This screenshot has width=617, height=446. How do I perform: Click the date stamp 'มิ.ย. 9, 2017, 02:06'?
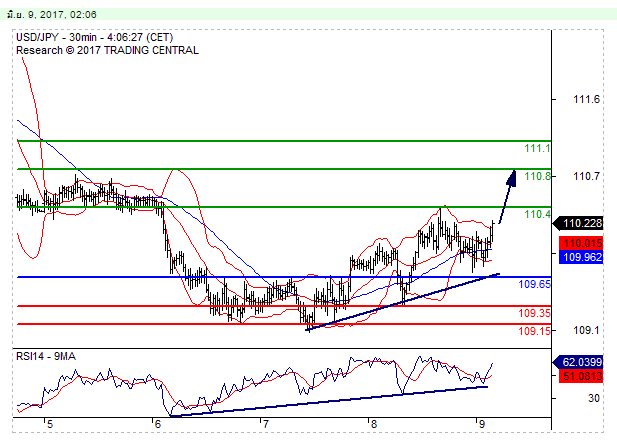(52, 15)
